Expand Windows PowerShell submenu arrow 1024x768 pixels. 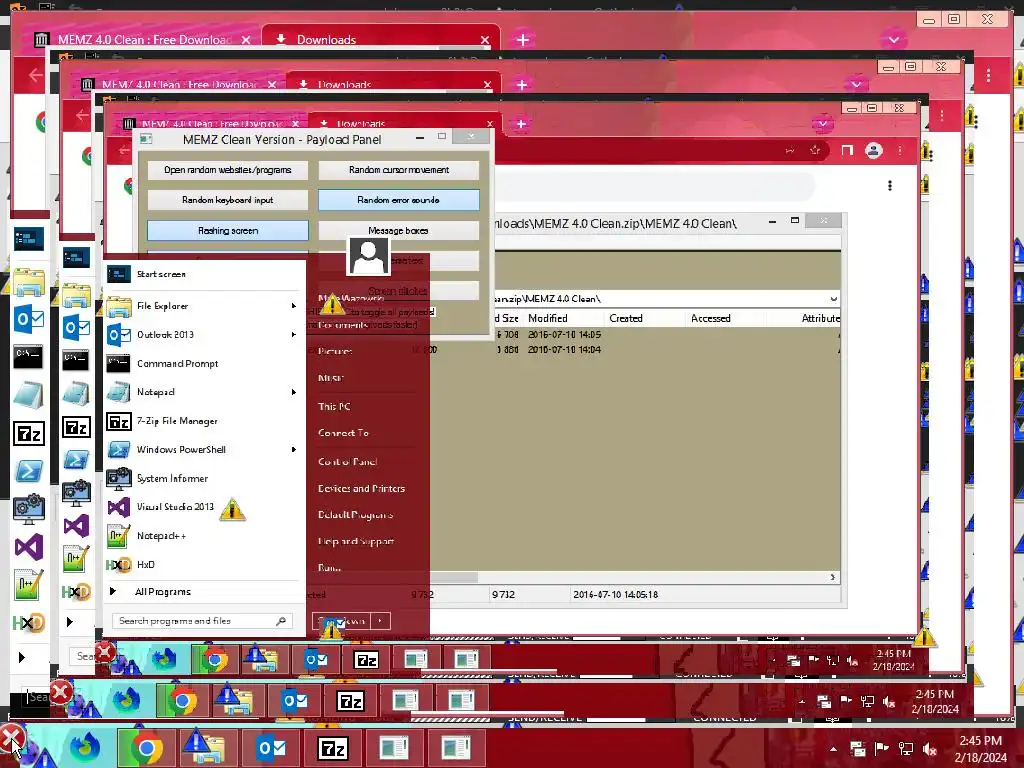293,449
